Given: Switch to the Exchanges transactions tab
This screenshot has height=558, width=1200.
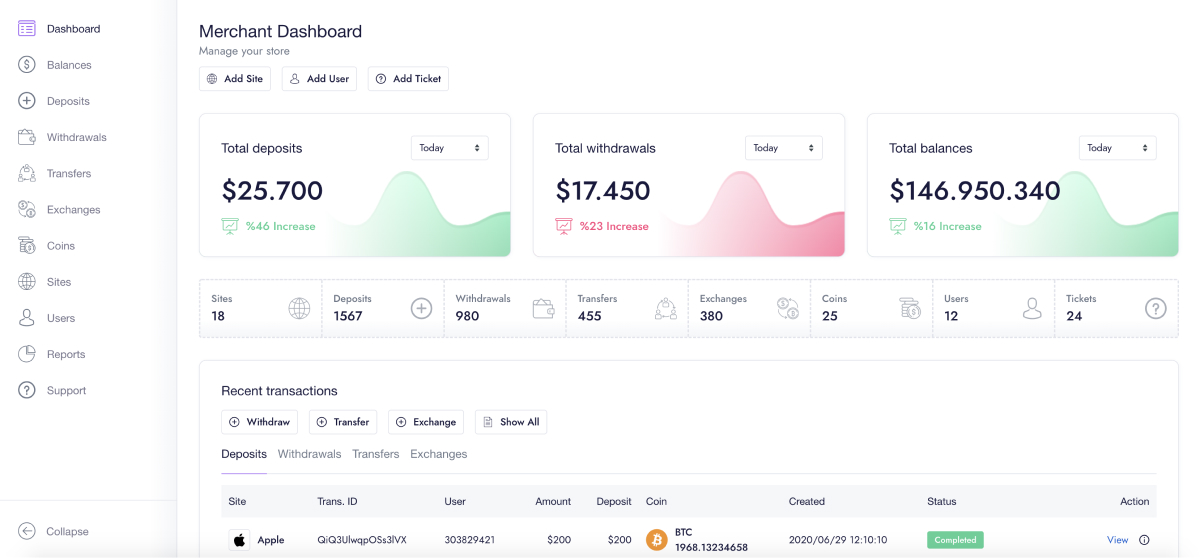Looking at the screenshot, I should tap(439, 454).
